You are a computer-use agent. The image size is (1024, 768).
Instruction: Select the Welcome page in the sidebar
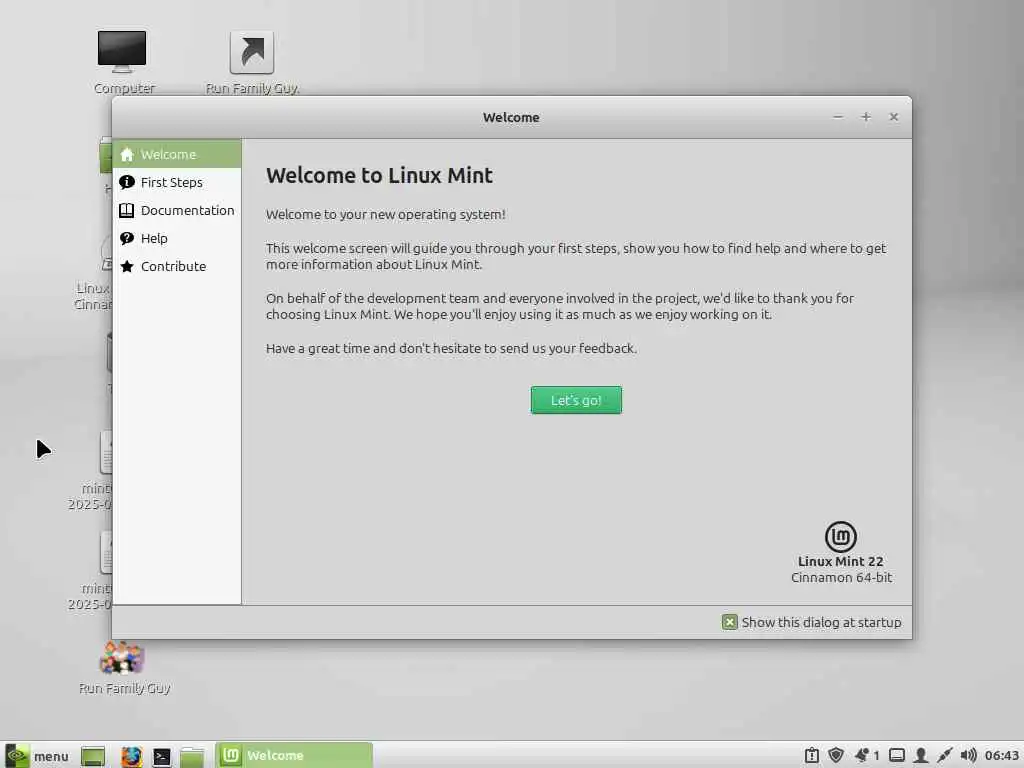click(177, 154)
